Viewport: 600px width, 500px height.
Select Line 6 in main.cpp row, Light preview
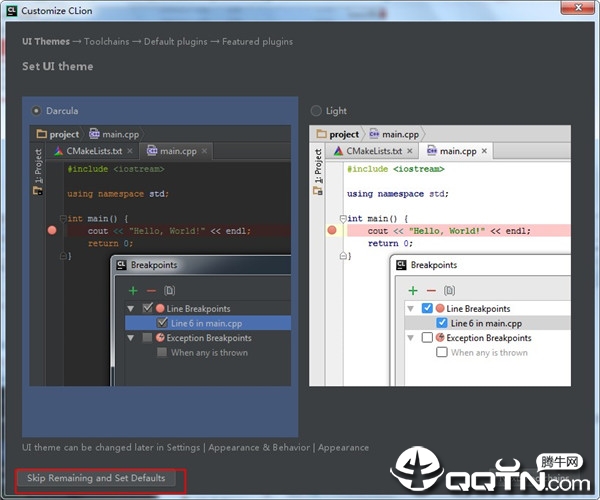(488, 323)
